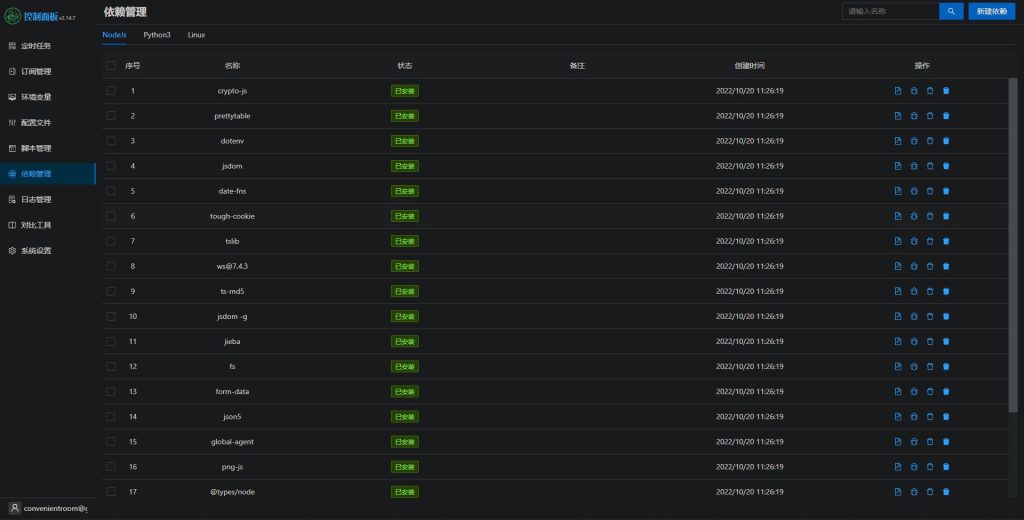Open the log icon for @types/node
The width and height of the screenshot is (1024, 520).
tap(898, 492)
